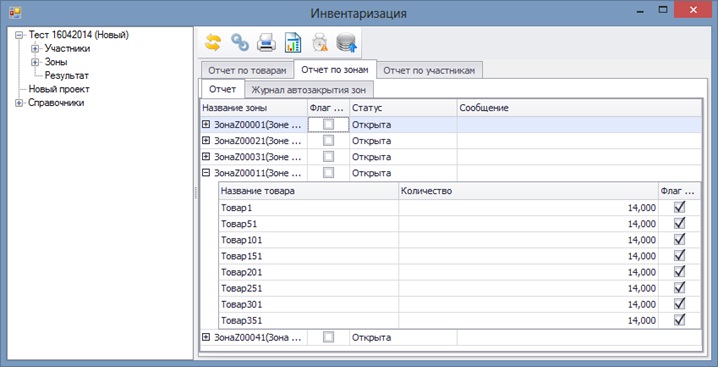Toggle the flag checkbox for ЗонаZ00021
718x367 pixels.
pos(328,141)
